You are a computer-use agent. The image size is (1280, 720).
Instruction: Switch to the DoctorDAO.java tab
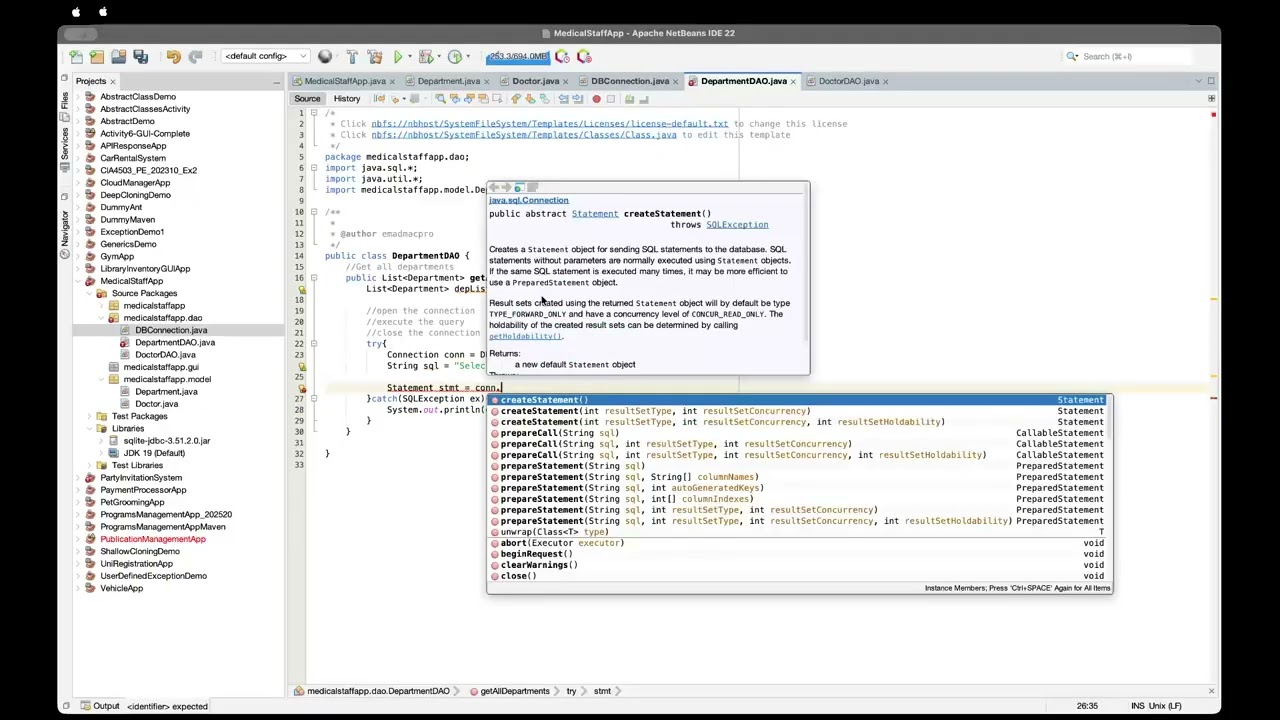click(848, 81)
